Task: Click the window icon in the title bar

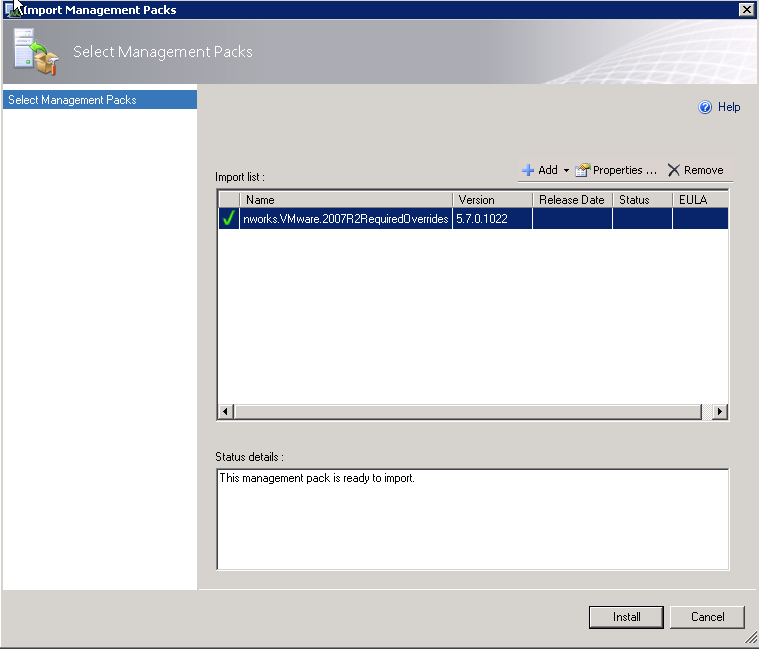Action: (x=13, y=9)
